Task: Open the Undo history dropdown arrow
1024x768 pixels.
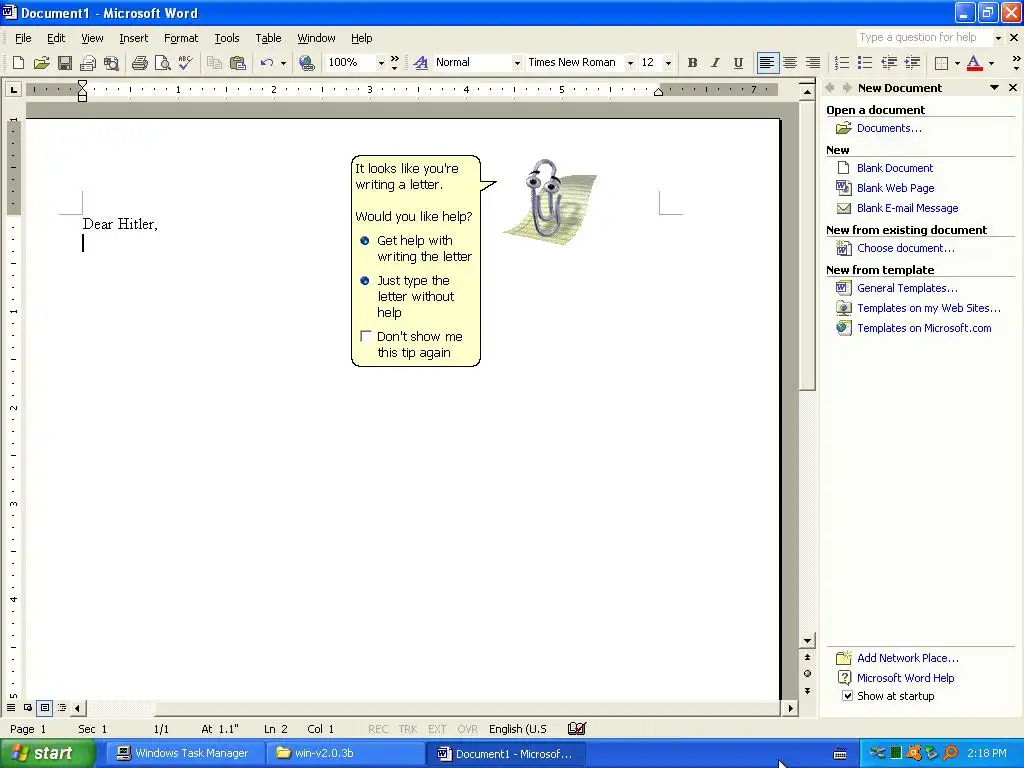Action: coord(283,63)
